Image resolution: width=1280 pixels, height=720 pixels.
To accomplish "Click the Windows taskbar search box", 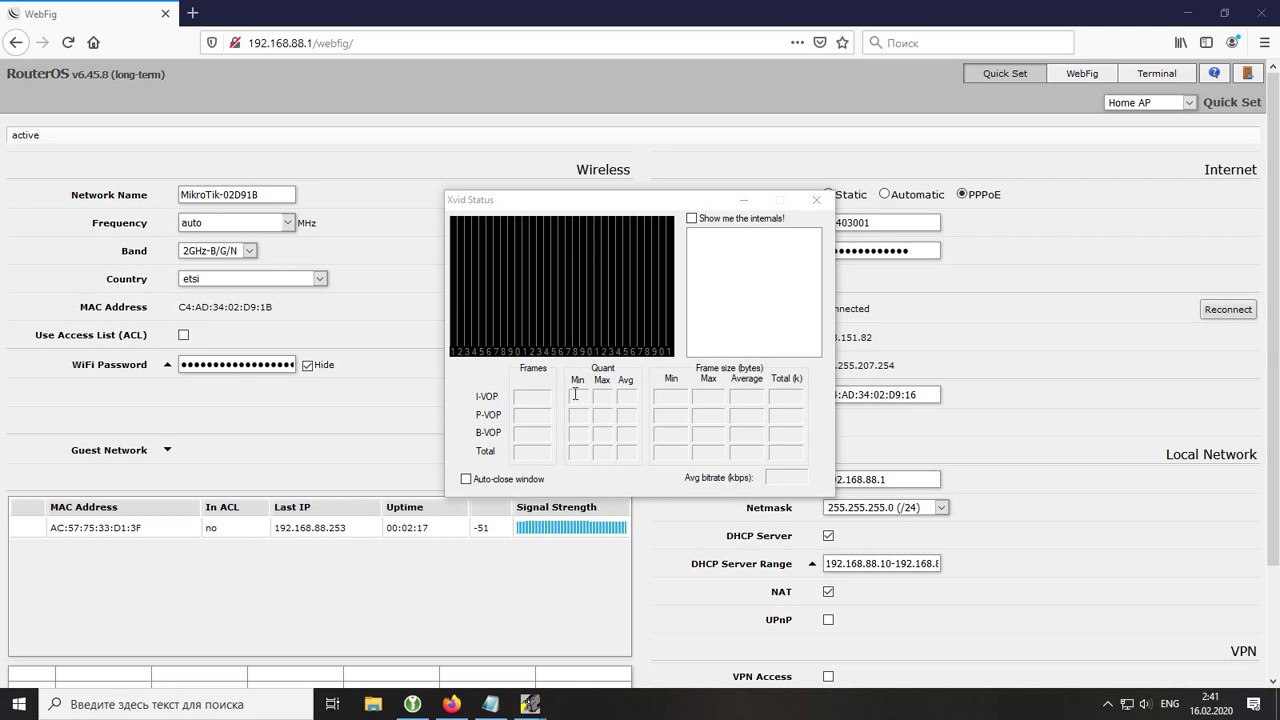I will coord(177,704).
